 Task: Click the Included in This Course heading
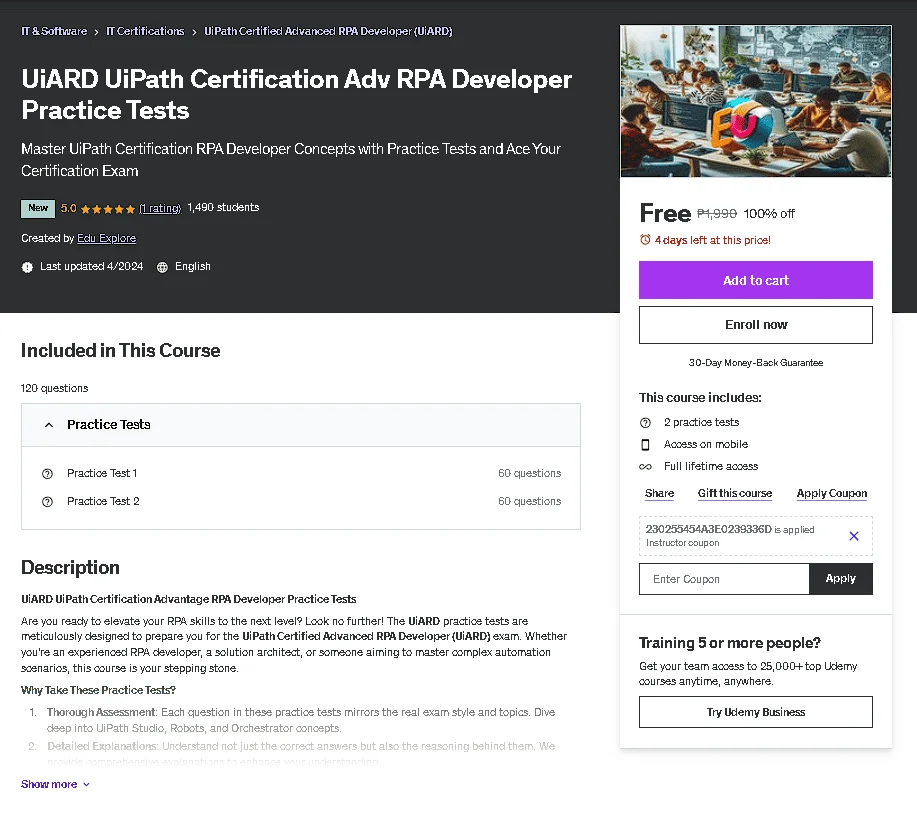click(x=120, y=350)
